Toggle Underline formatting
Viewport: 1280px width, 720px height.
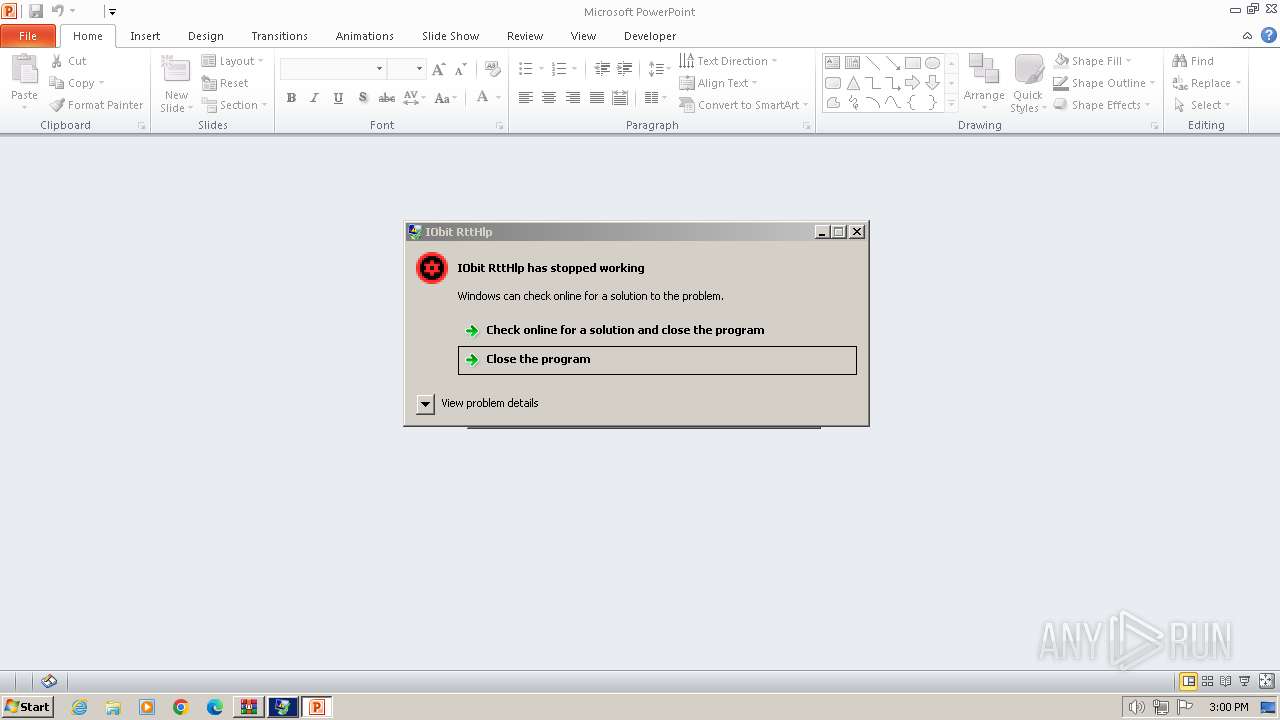[338, 98]
